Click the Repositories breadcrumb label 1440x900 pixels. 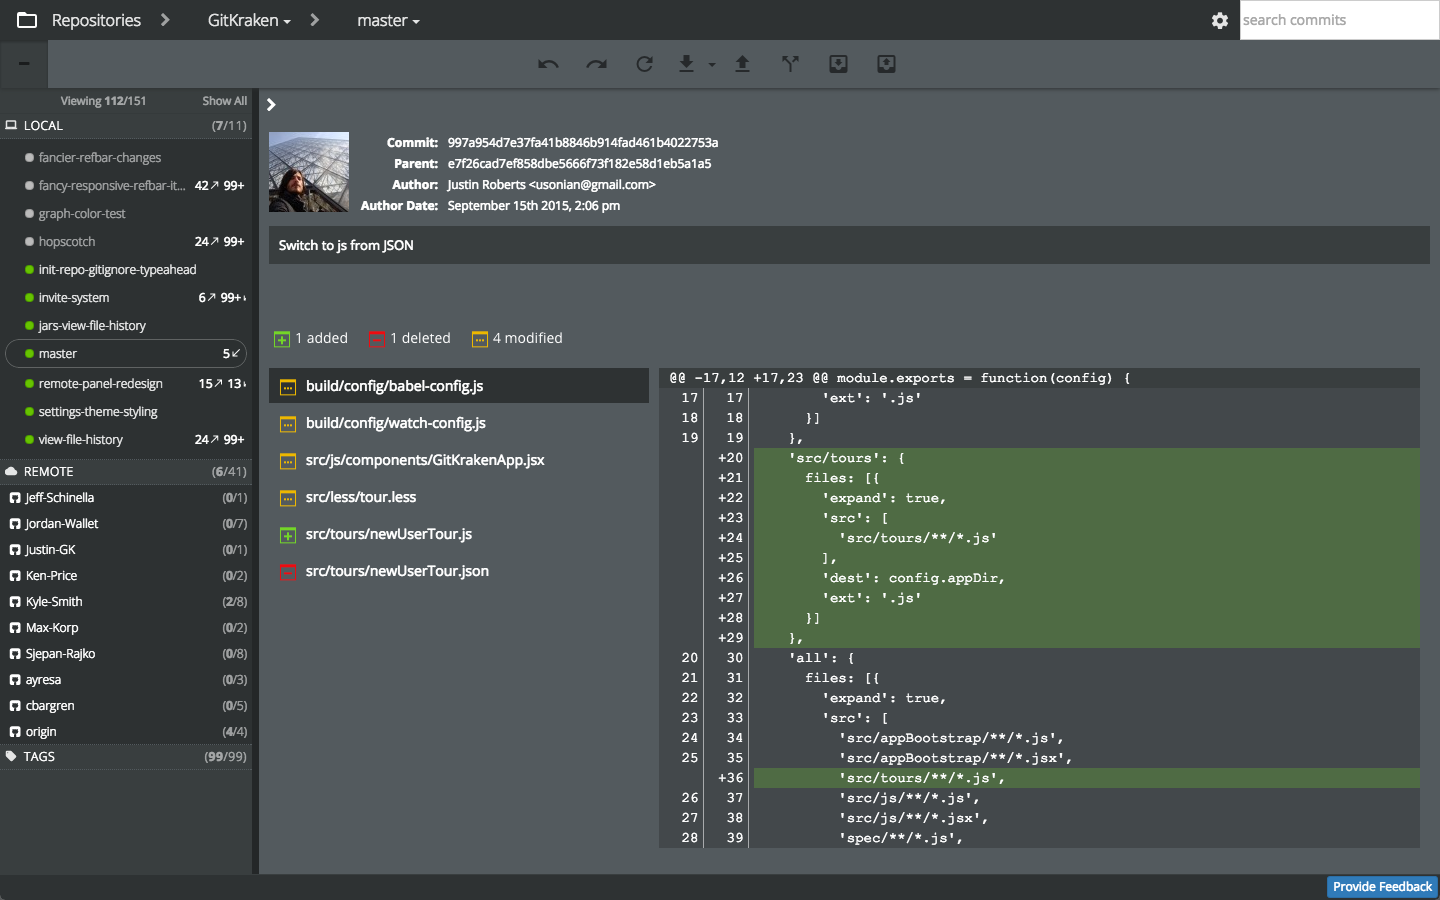pos(96,20)
